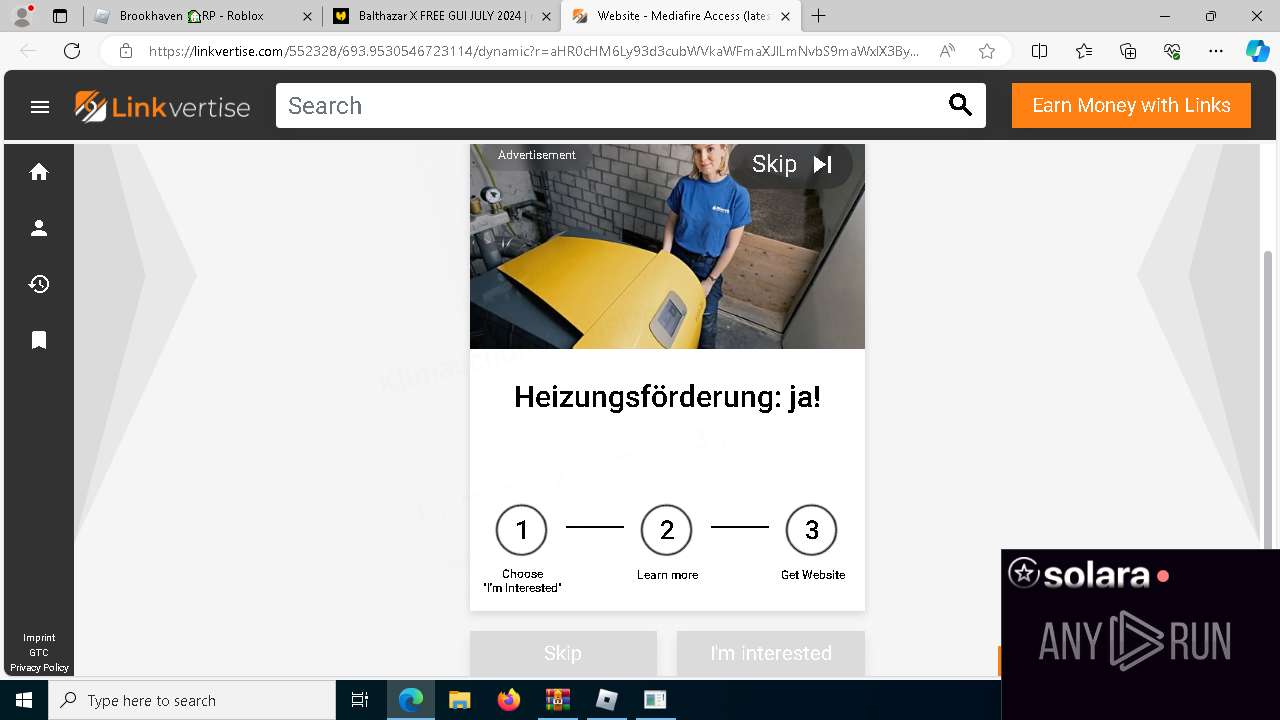The image size is (1280, 720).
Task: Open the Linkvertise hamburger menu
Action: tap(40, 106)
